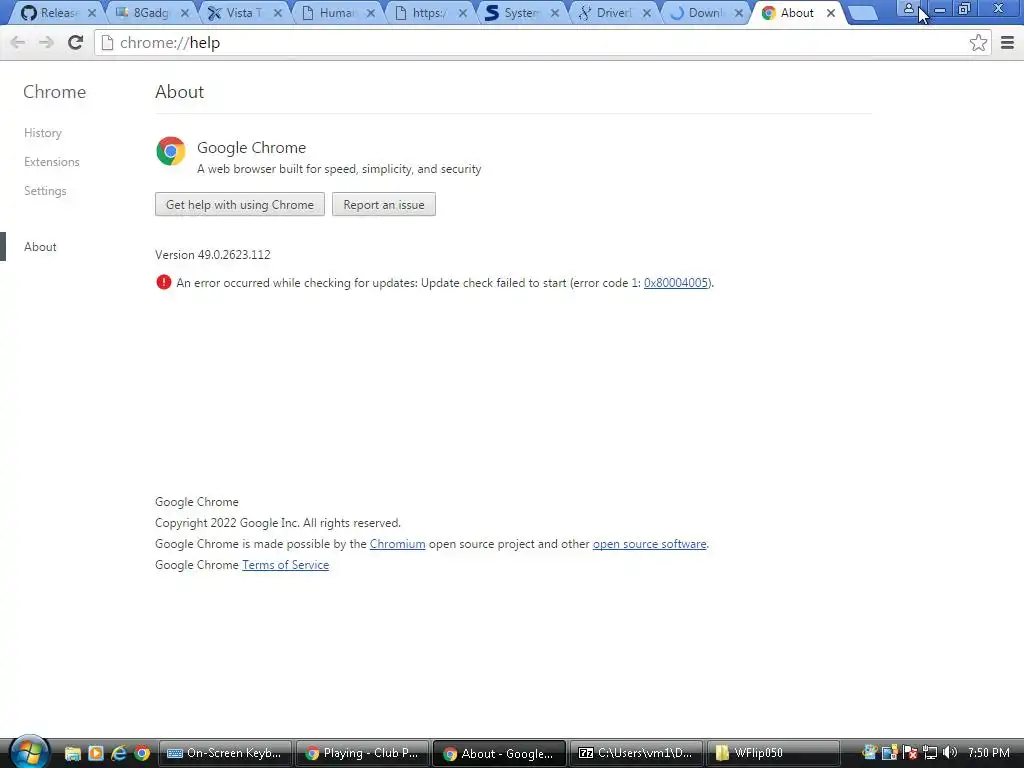This screenshot has width=1024, height=768.
Task: Open the Chrome hamburger menu
Action: coord(1007,42)
